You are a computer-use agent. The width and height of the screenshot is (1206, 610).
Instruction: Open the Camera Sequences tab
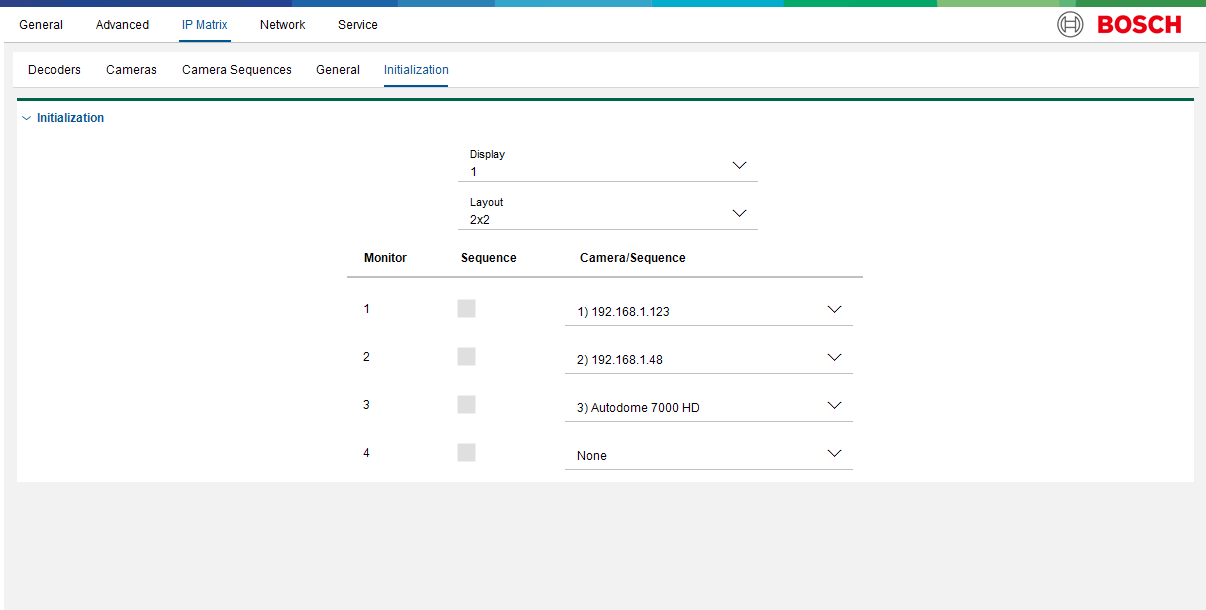pyautogui.click(x=237, y=70)
